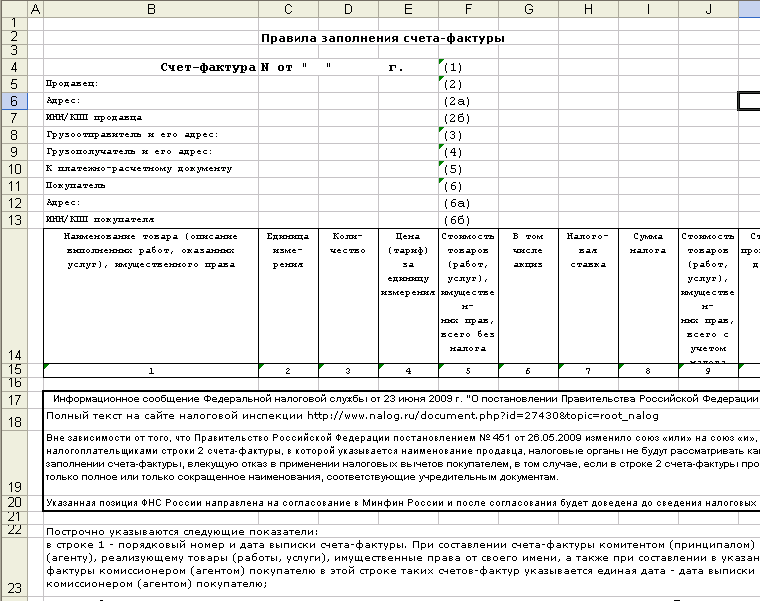This screenshot has height=601, width=760.
Task: Click 'Сумма налога' header cell
Action: pos(649,296)
